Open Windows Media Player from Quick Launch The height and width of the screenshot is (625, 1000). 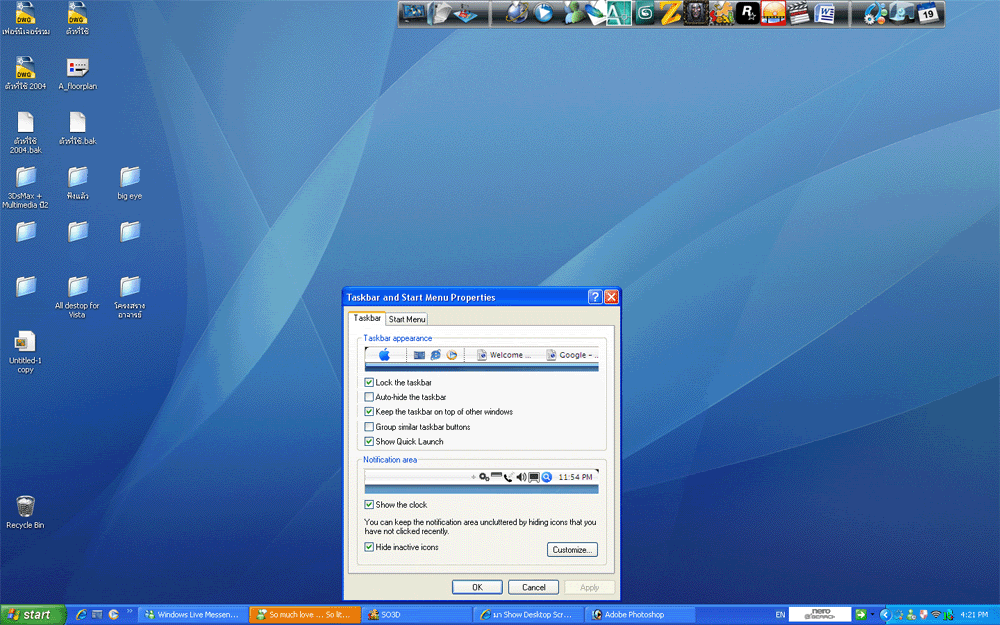114,615
